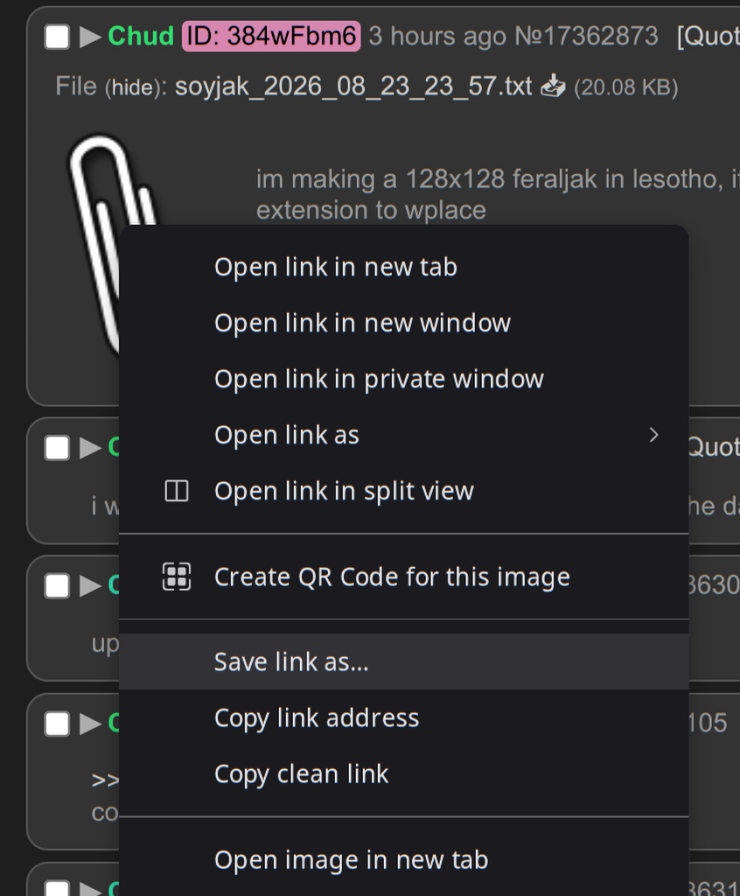Open the soyjak_2026_08_23_23_57.txt file link

pos(353,87)
